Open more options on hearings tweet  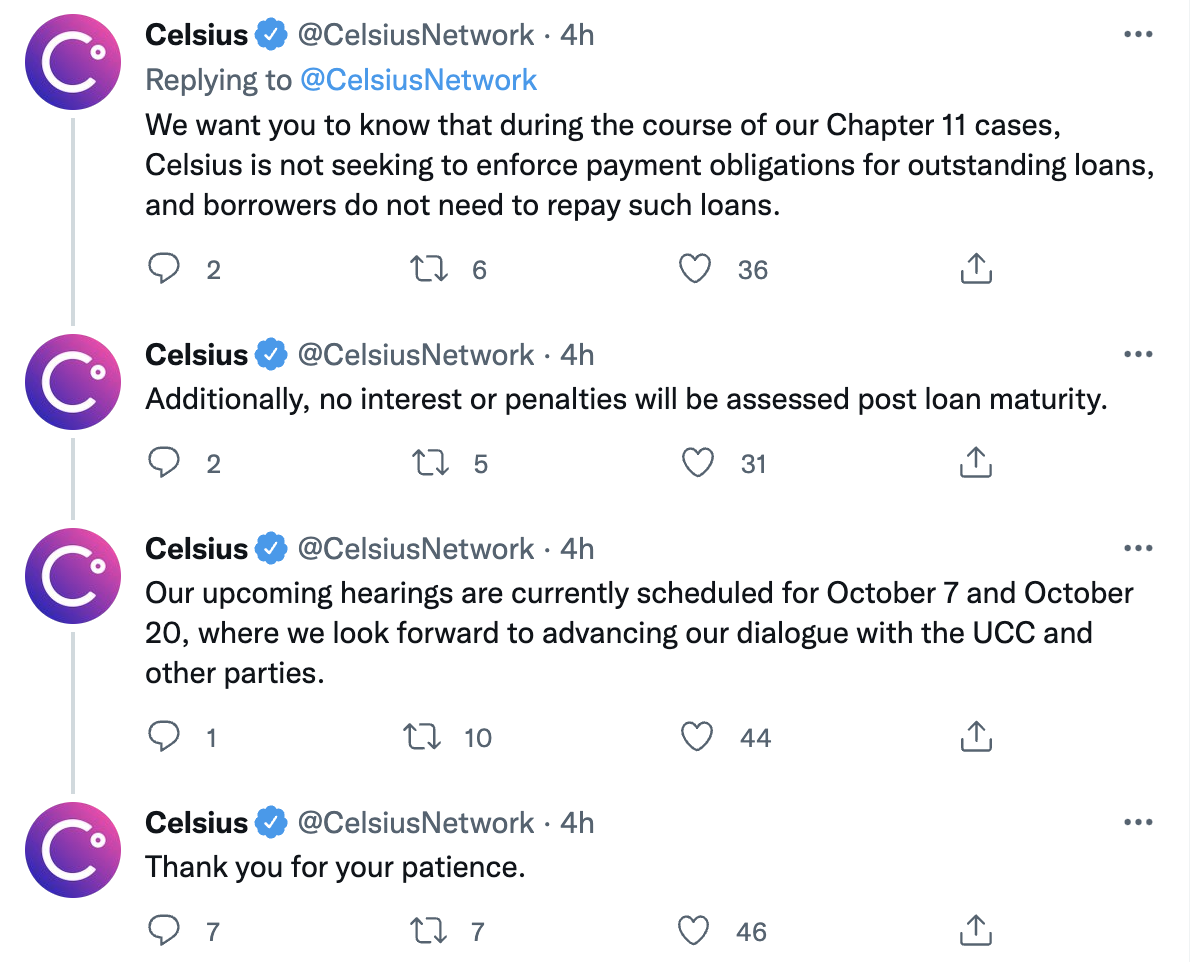point(1138,548)
